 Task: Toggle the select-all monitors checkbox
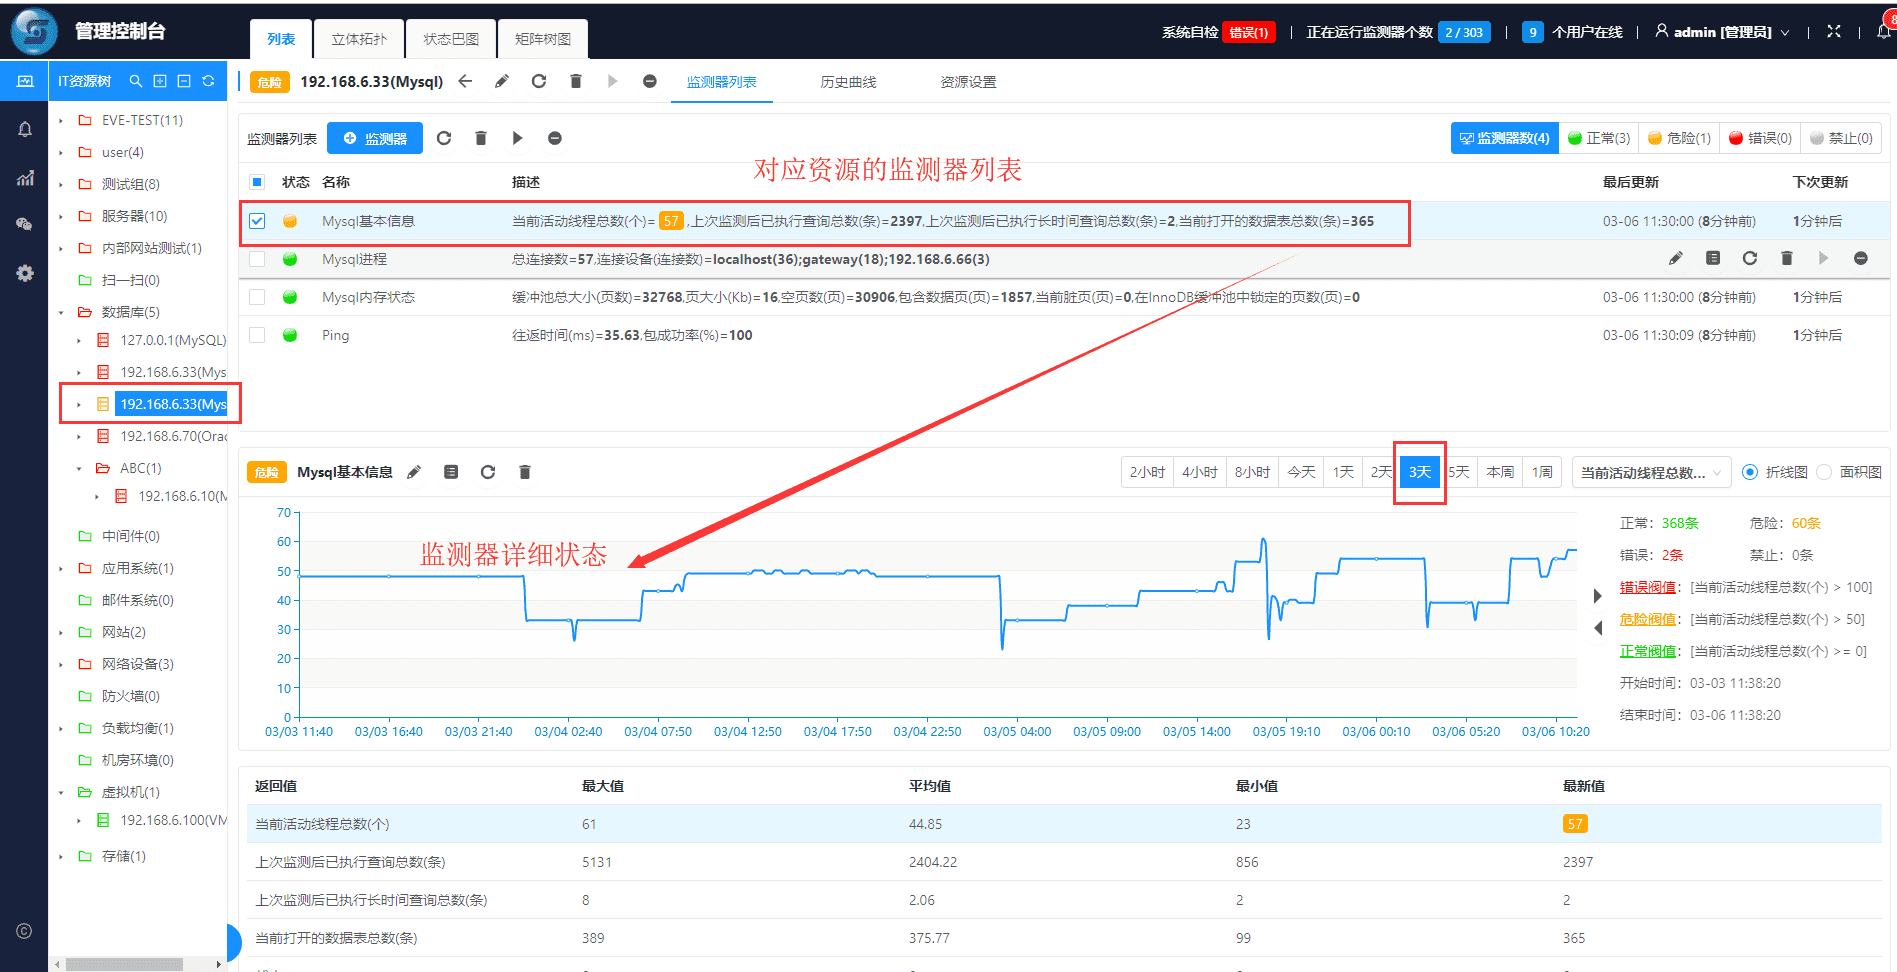click(x=257, y=182)
